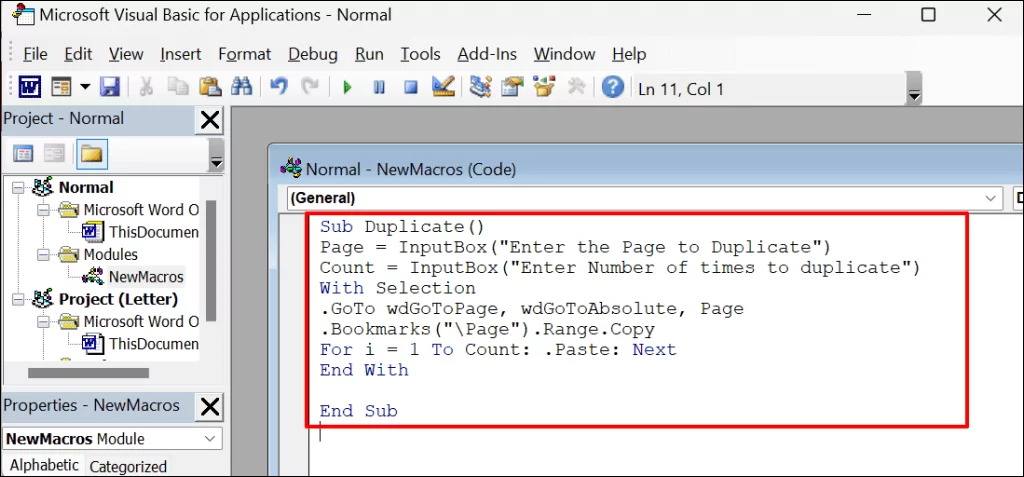Save Normal with the floppy disk icon
Viewport: 1024px width, 477px height.
click(x=109, y=87)
